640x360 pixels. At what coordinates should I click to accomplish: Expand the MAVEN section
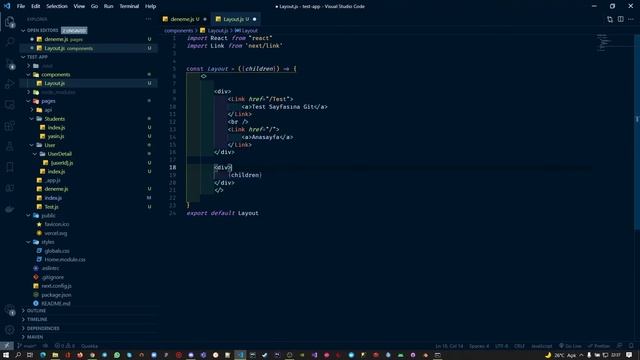pos(88,337)
